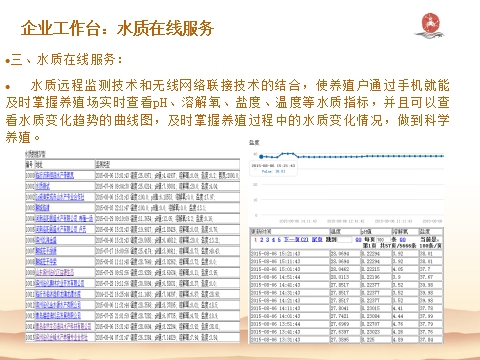Select the 2015-08-06 15:21:43 record row
Viewport: 480px width, 360px height.
pyautogui.click(x=347, y=254)
